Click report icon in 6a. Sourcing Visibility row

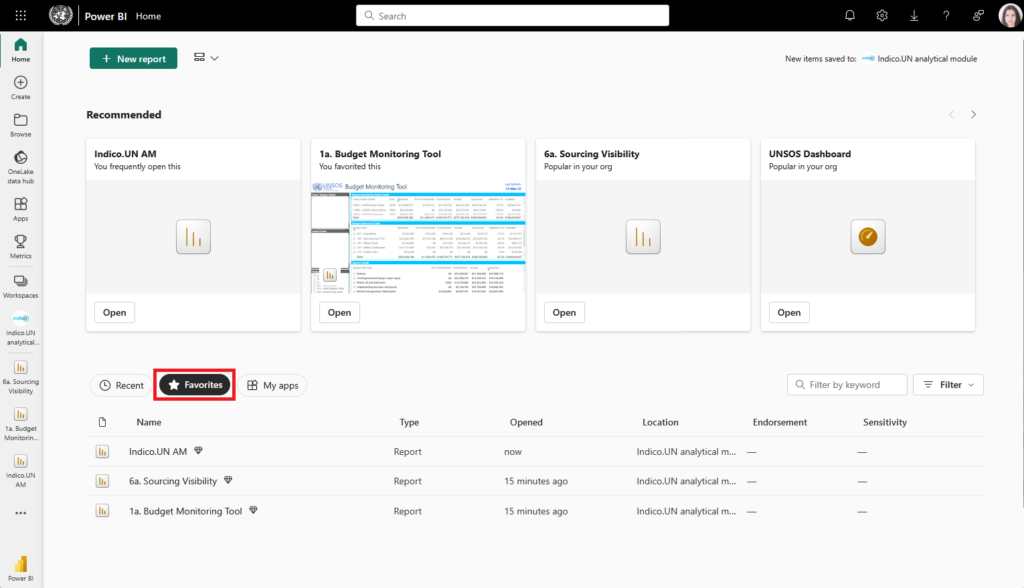click(x=103, y=481)
